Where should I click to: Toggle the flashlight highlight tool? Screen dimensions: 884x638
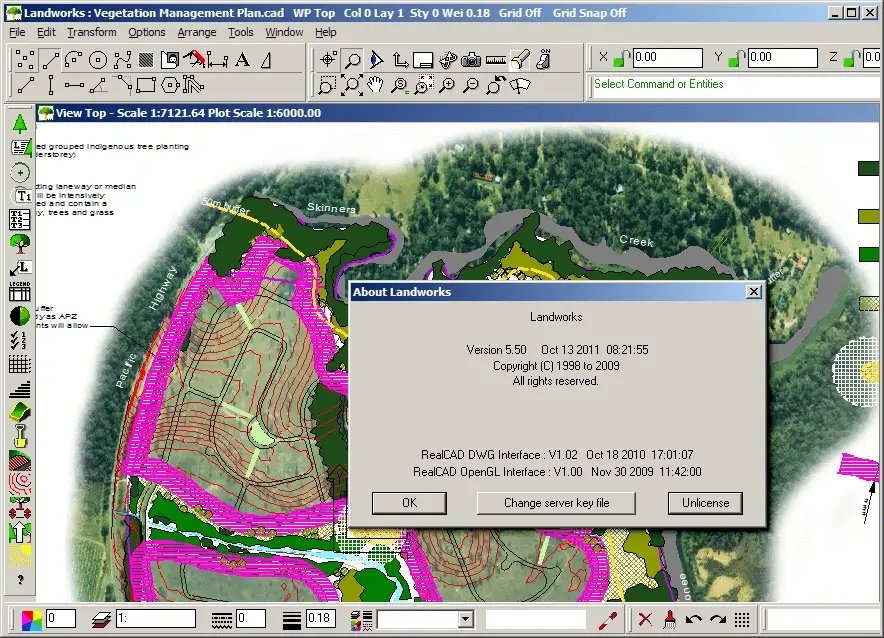coord(519,59)
